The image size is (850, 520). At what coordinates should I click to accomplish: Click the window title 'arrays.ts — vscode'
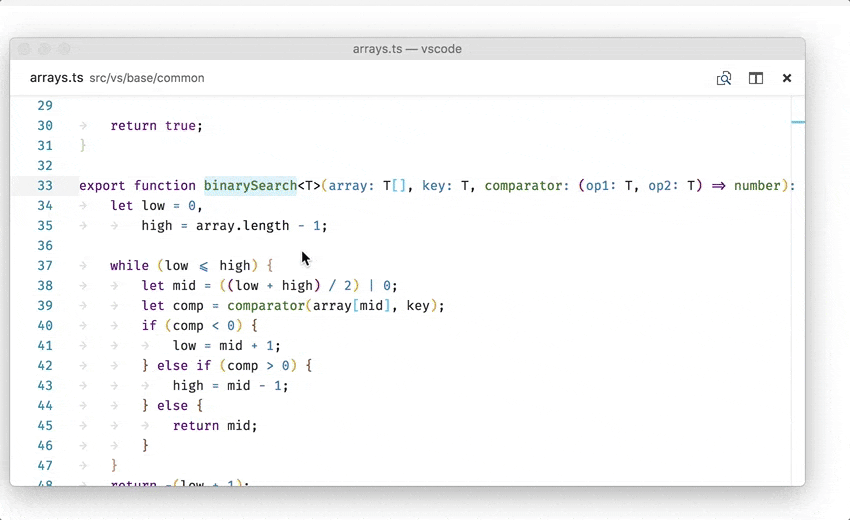tap(407, 49)
